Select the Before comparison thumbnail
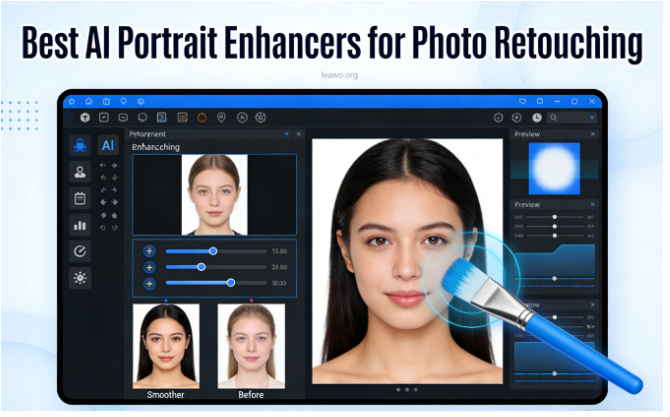The height and width of the screenshot is (417, 670). pyautogui.click(x=251, y=345)
